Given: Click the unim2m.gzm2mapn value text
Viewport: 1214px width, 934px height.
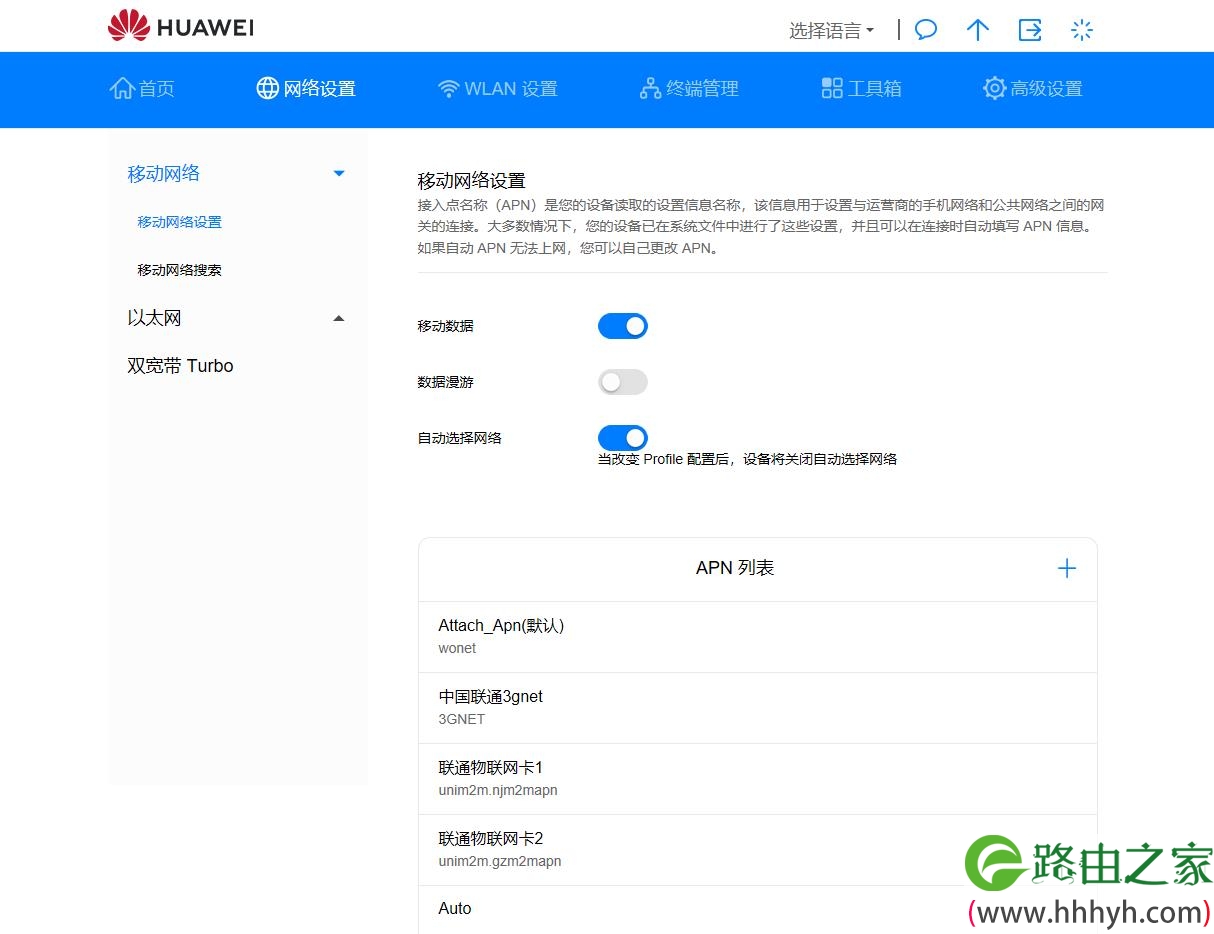Looking at the screenshot, I should tap(500, 861).
